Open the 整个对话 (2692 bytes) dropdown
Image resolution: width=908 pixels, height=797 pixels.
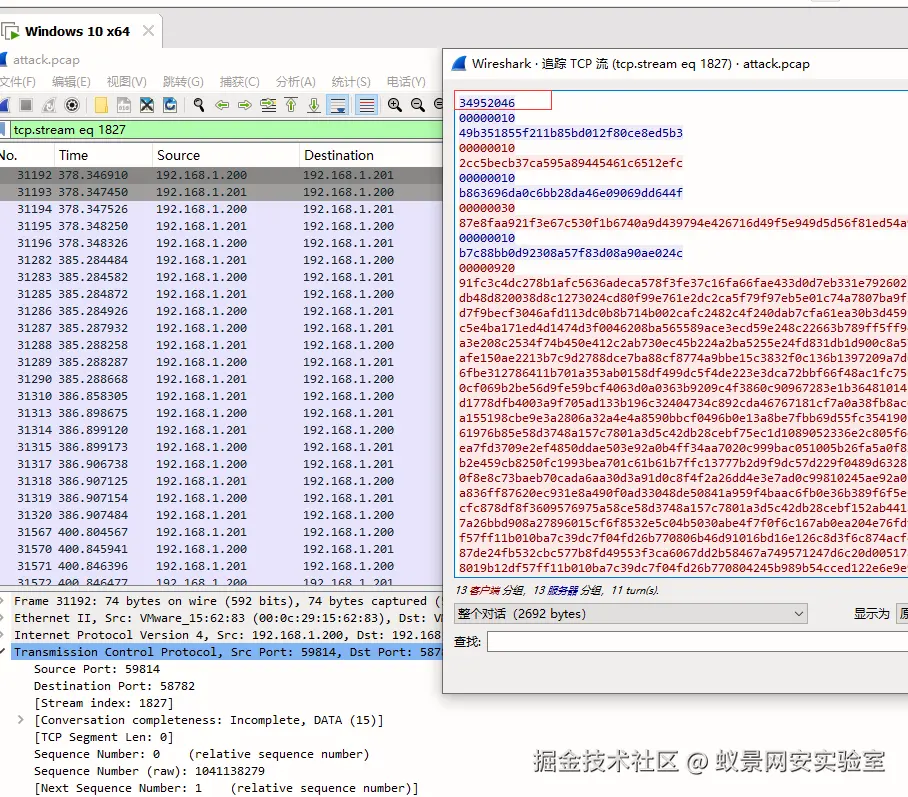pos(631,613)
